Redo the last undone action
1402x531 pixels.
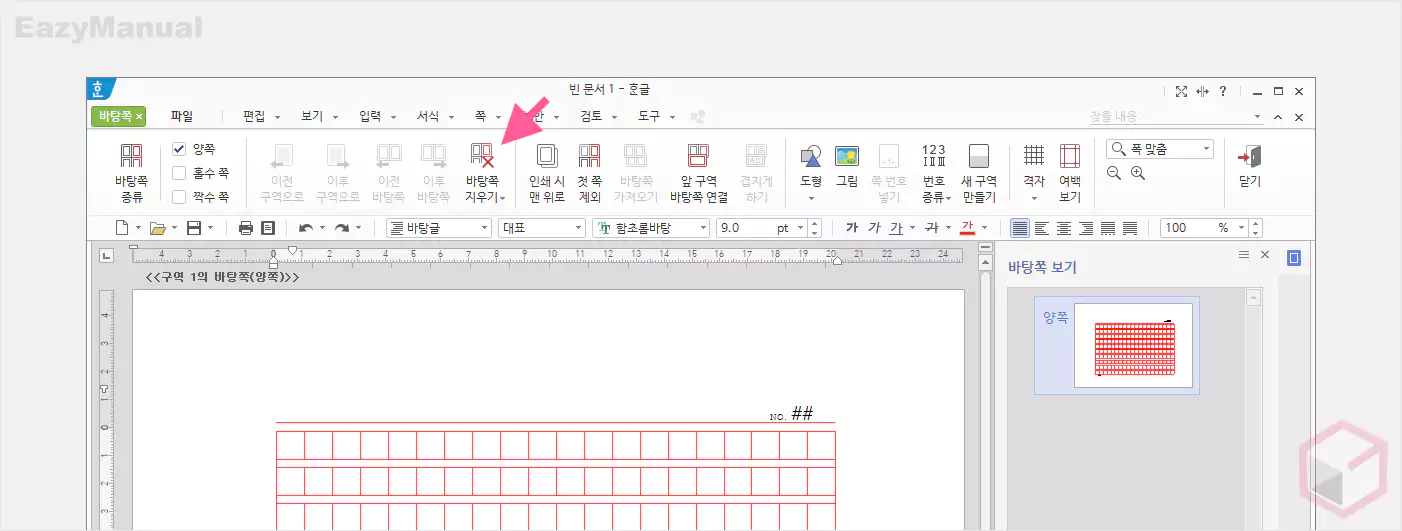tap(342, 228)
